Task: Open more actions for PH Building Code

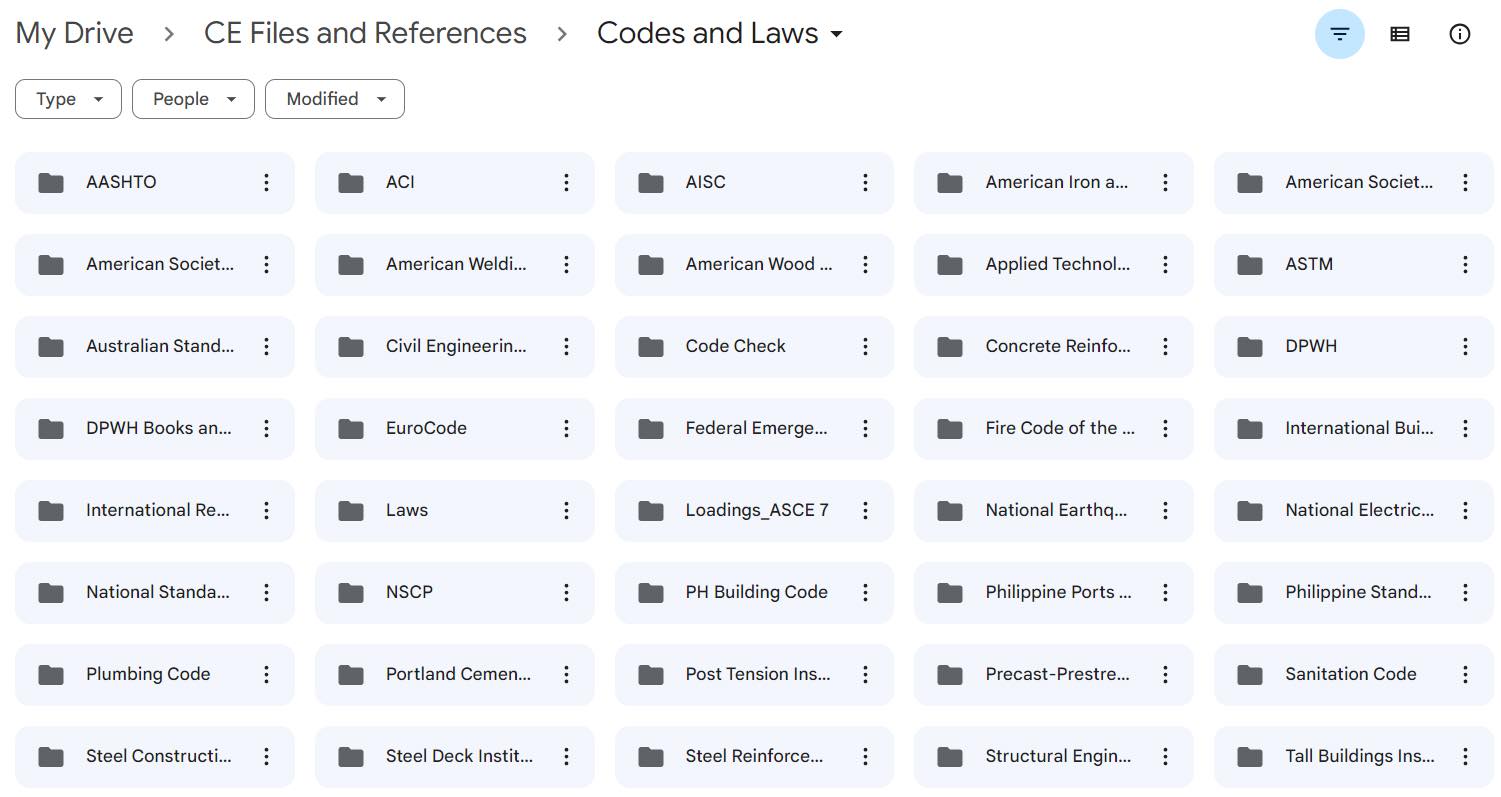Action: coord(865,592)
